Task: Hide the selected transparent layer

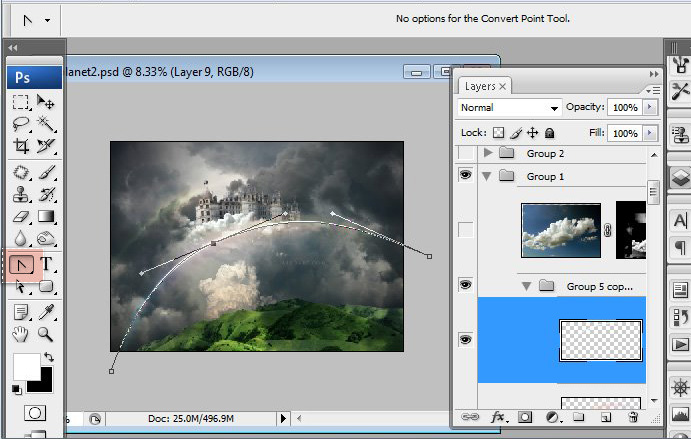Action: click(x=465, y=339)
